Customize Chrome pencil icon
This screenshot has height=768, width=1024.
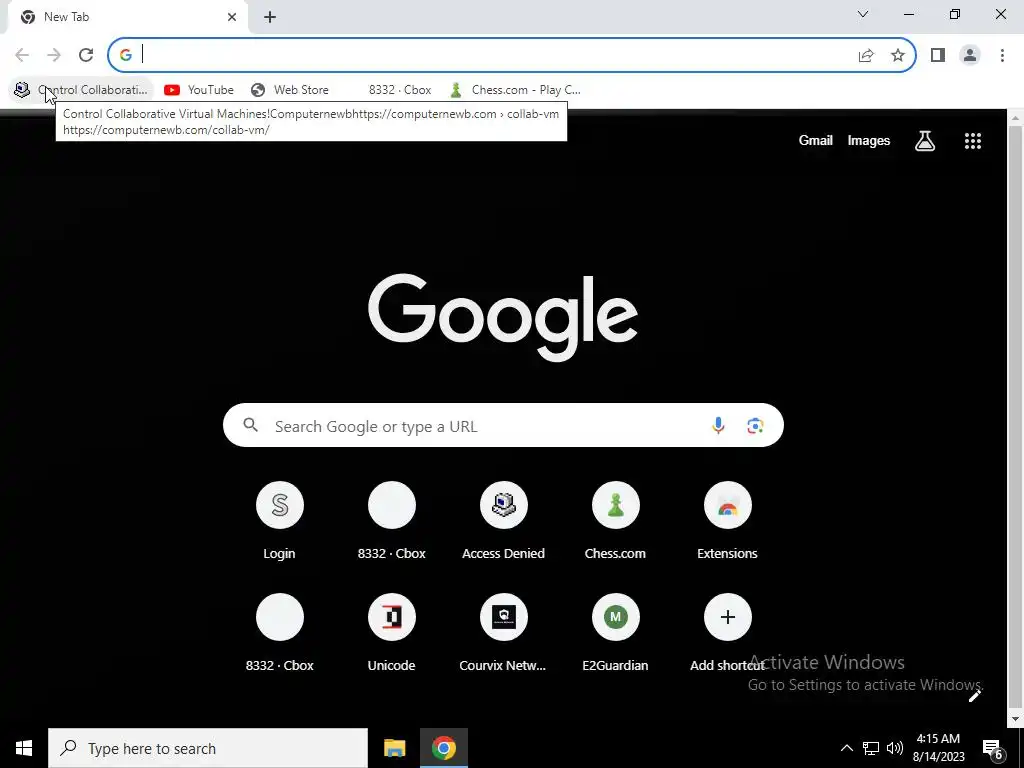tap(974, 696)
